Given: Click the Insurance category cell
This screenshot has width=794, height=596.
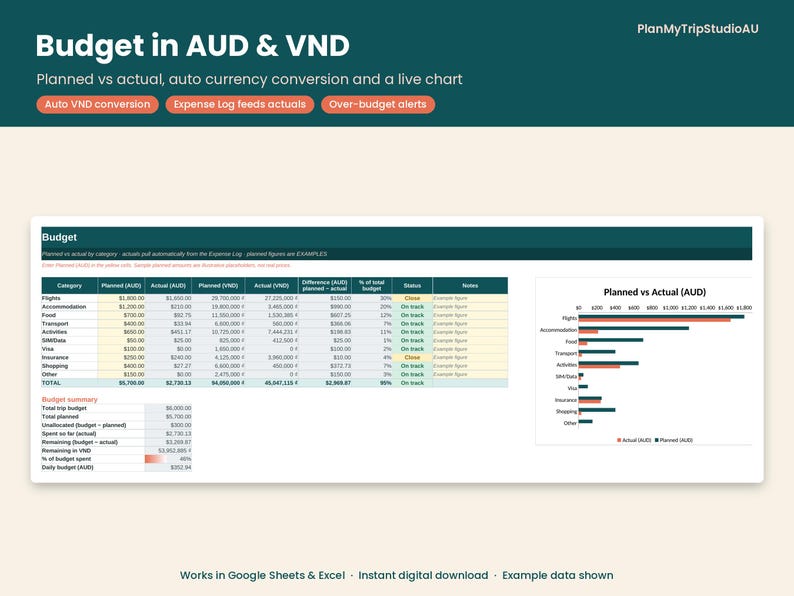Looking at the screenshot, I should (x=69, y=357).
